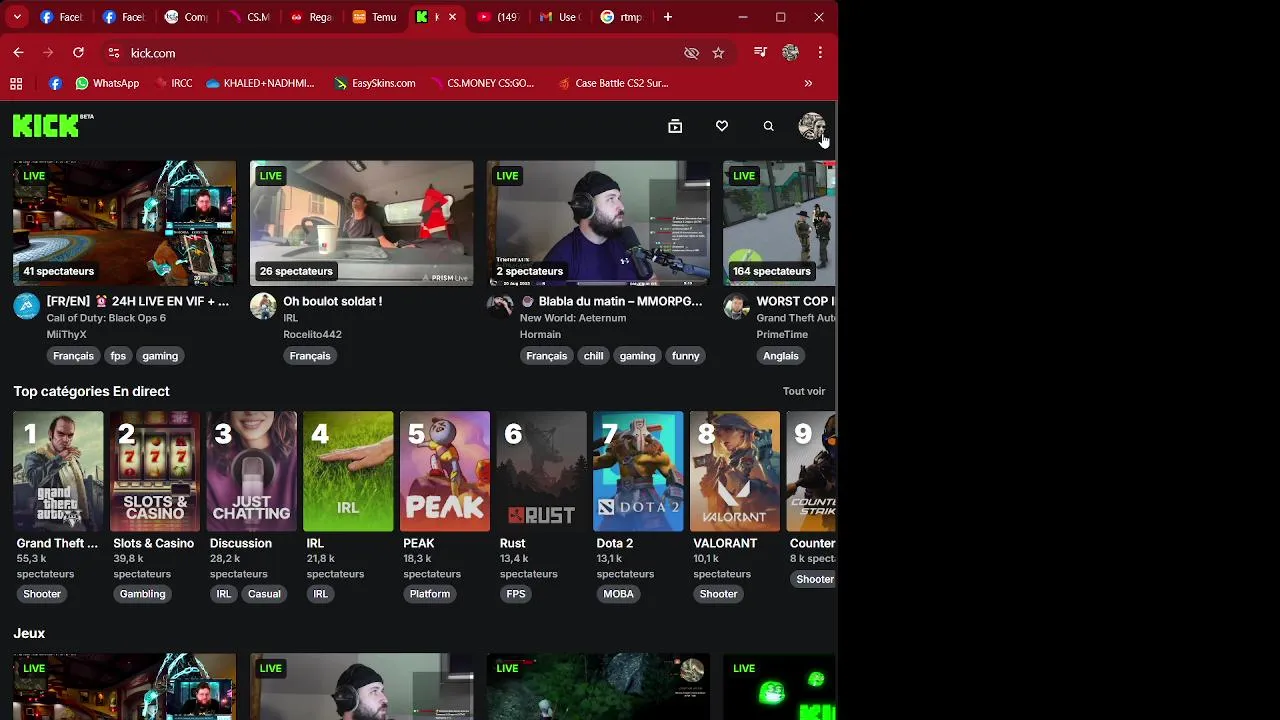Show more bookmarks chevron

(808, 83)
